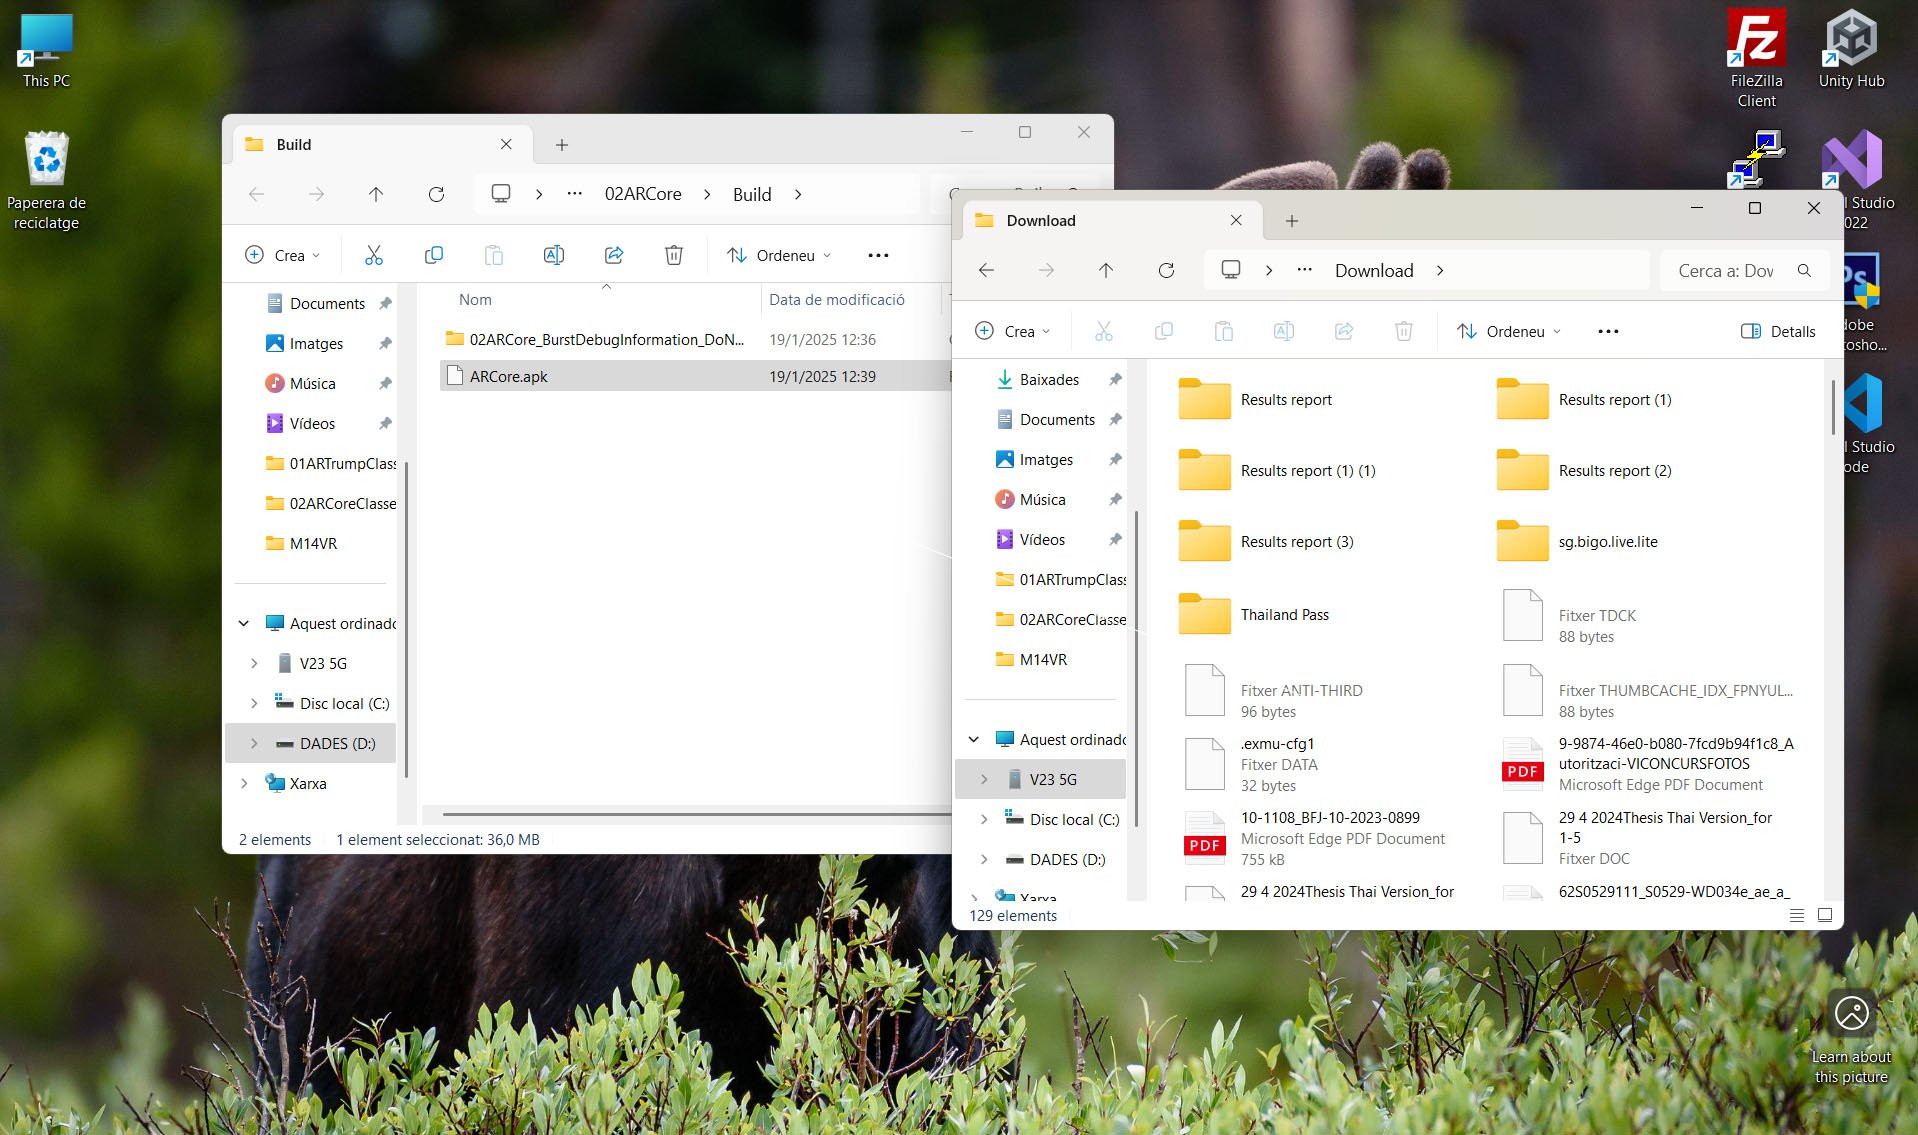The width and height of the screenshot is (1918, 1135).
Task: Click the Cut icon in Build window toolbar
Action: 374,255
